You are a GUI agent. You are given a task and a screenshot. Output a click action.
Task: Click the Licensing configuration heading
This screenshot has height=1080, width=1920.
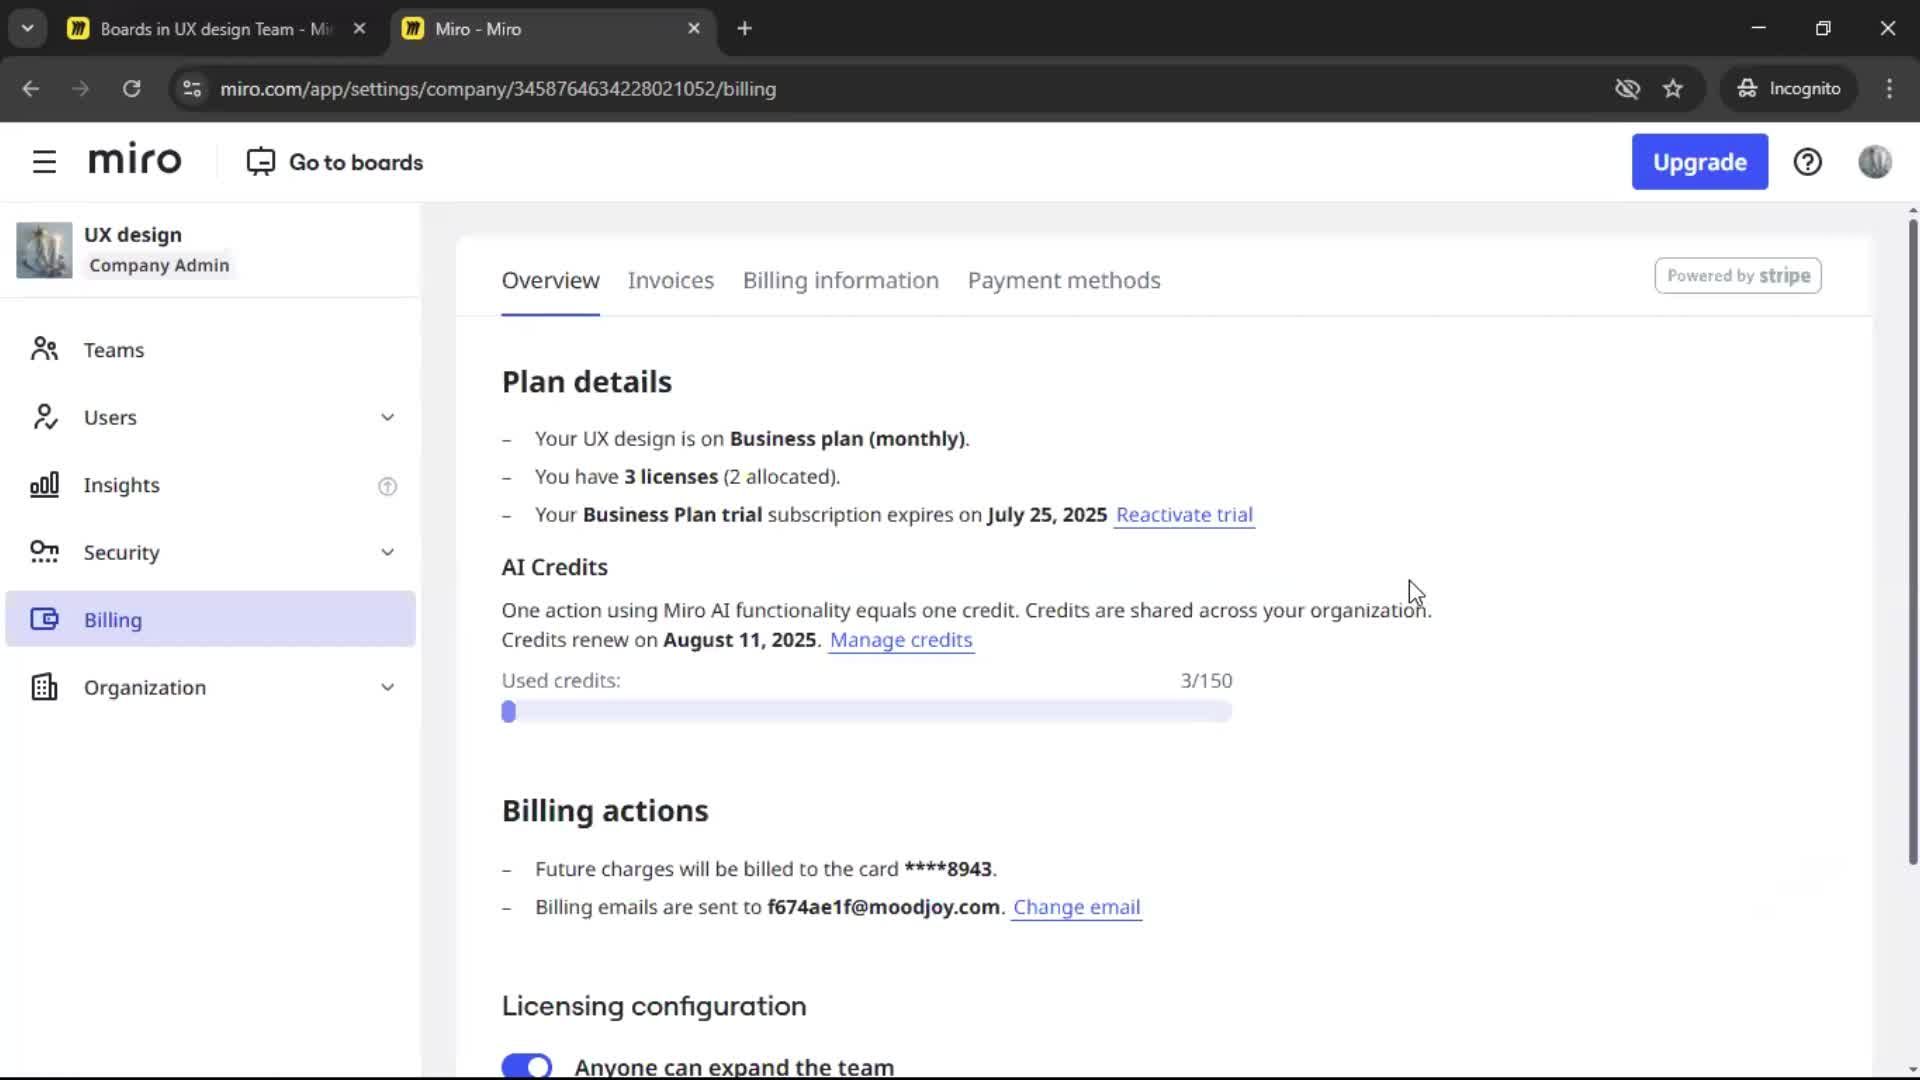coord(653,1006)
